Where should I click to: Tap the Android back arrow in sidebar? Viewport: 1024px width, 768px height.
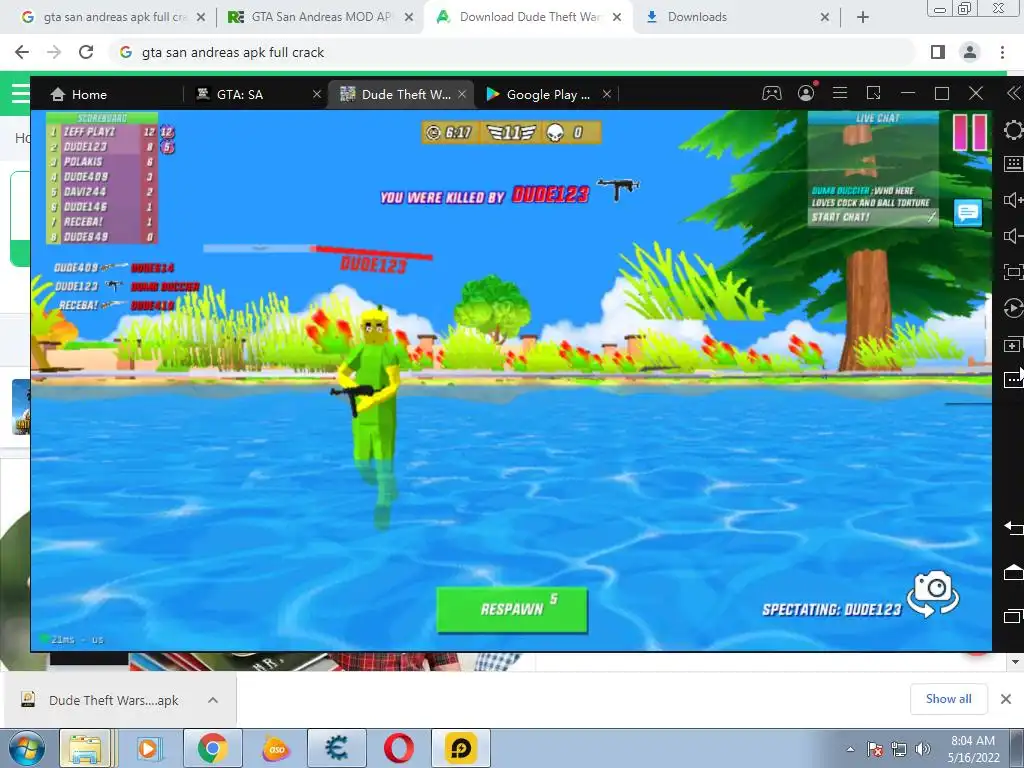pos(1013,527)
